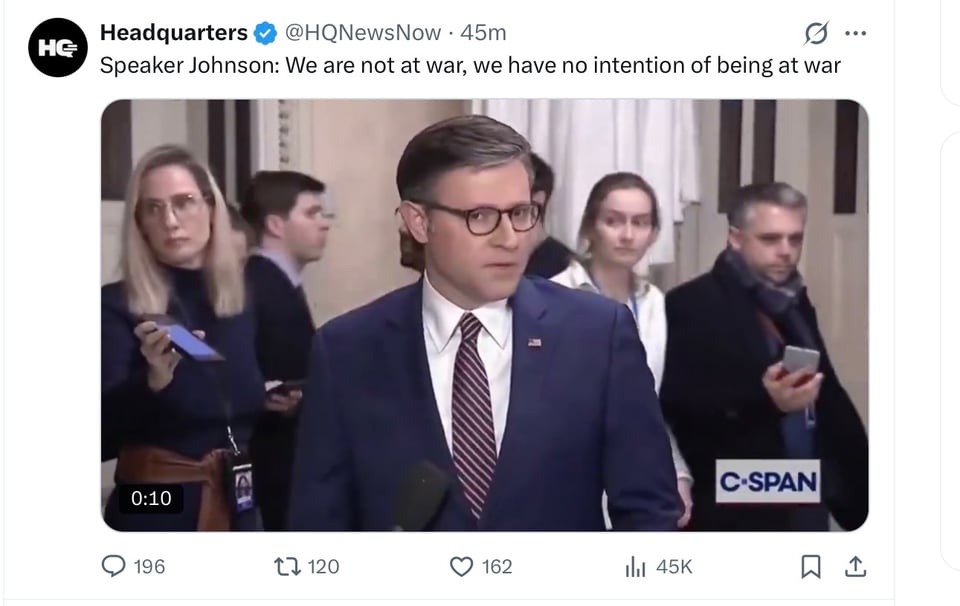960x606 pixels.
Task: Click the Headquarters display name
Action: click(x=173, y=32)
